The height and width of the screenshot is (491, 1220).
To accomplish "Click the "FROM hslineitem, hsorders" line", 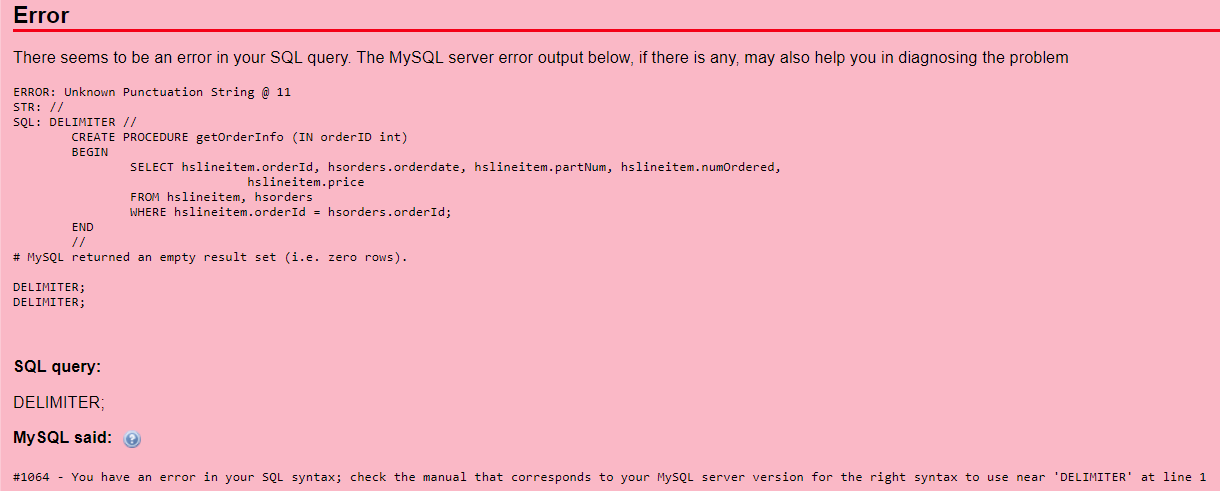I will coord(221,197).
